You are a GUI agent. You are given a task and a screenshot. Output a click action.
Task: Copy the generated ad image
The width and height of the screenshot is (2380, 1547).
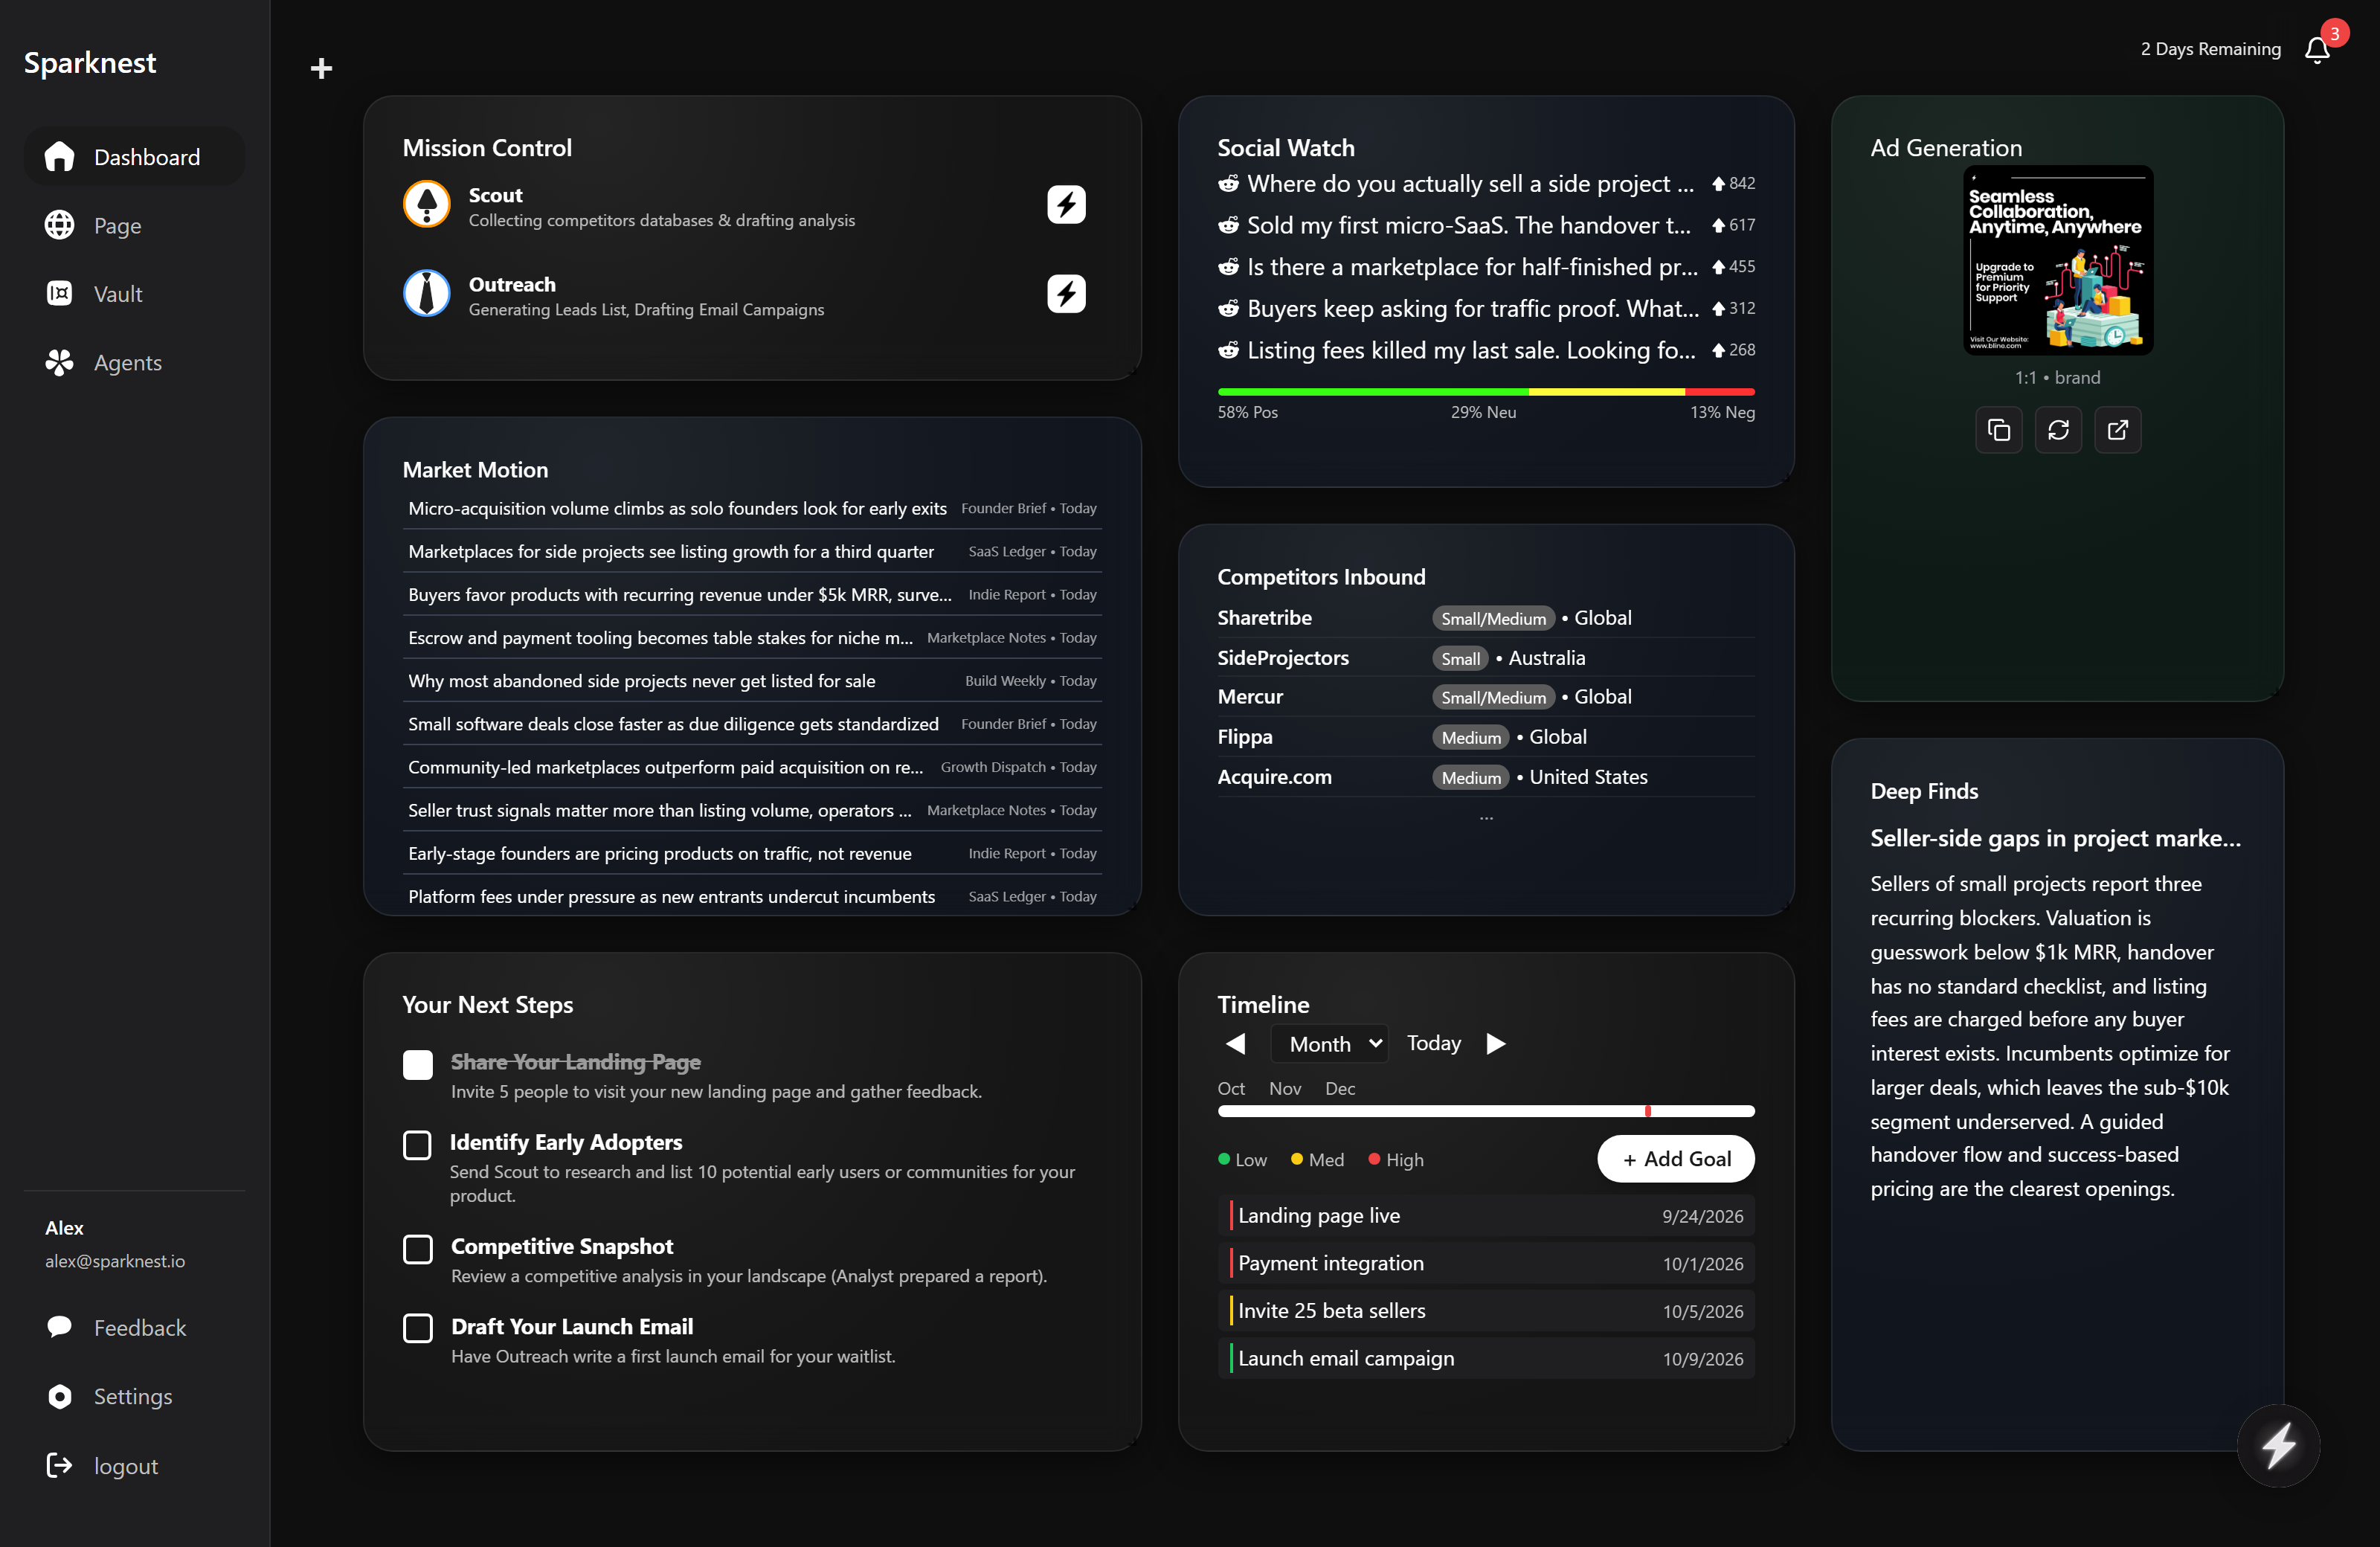tap(1999, 430)
